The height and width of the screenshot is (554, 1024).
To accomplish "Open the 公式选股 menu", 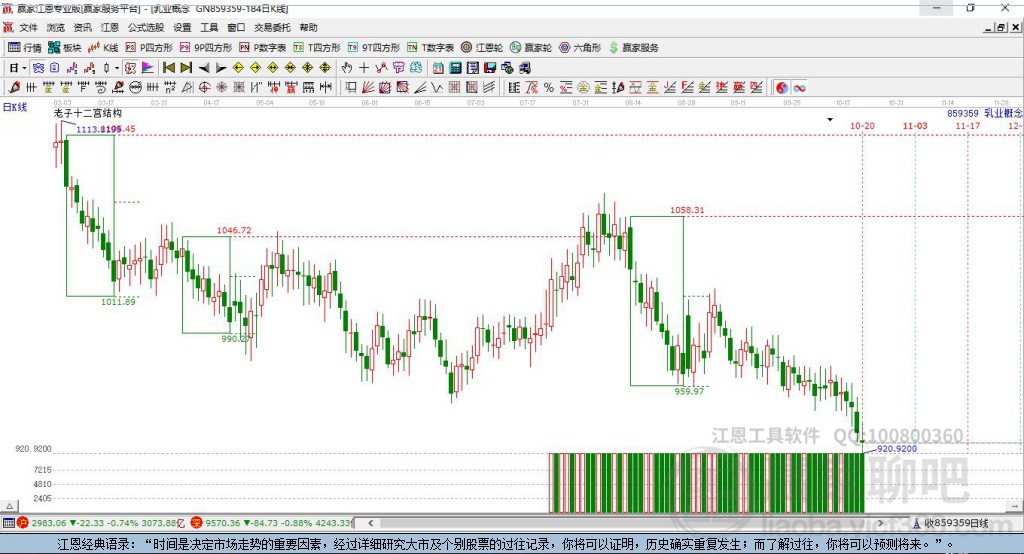I will point(146,27).
